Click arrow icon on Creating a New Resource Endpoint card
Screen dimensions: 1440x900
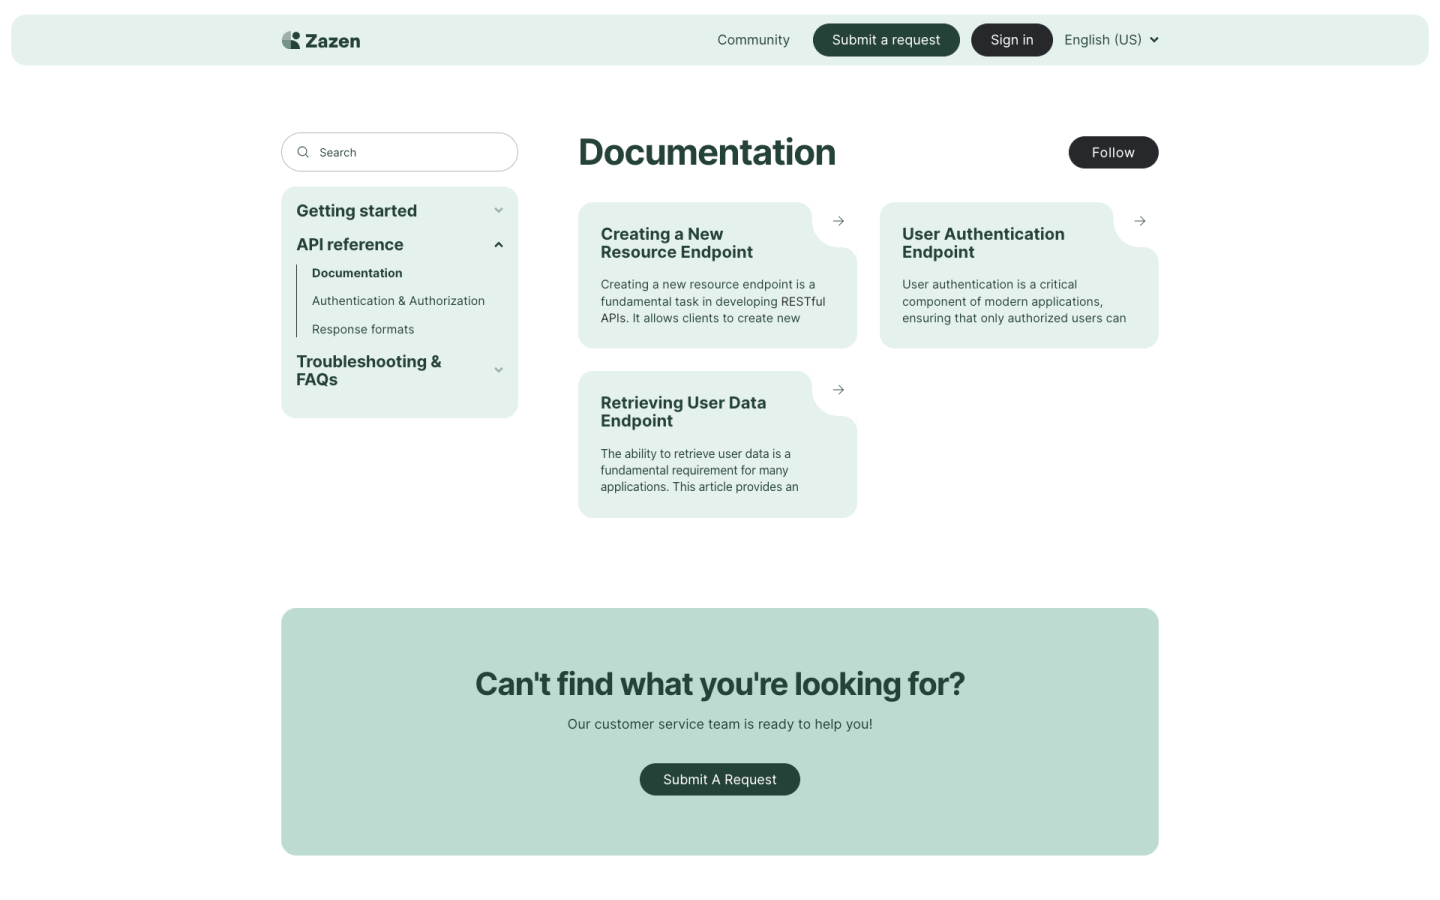coord(838,221)
